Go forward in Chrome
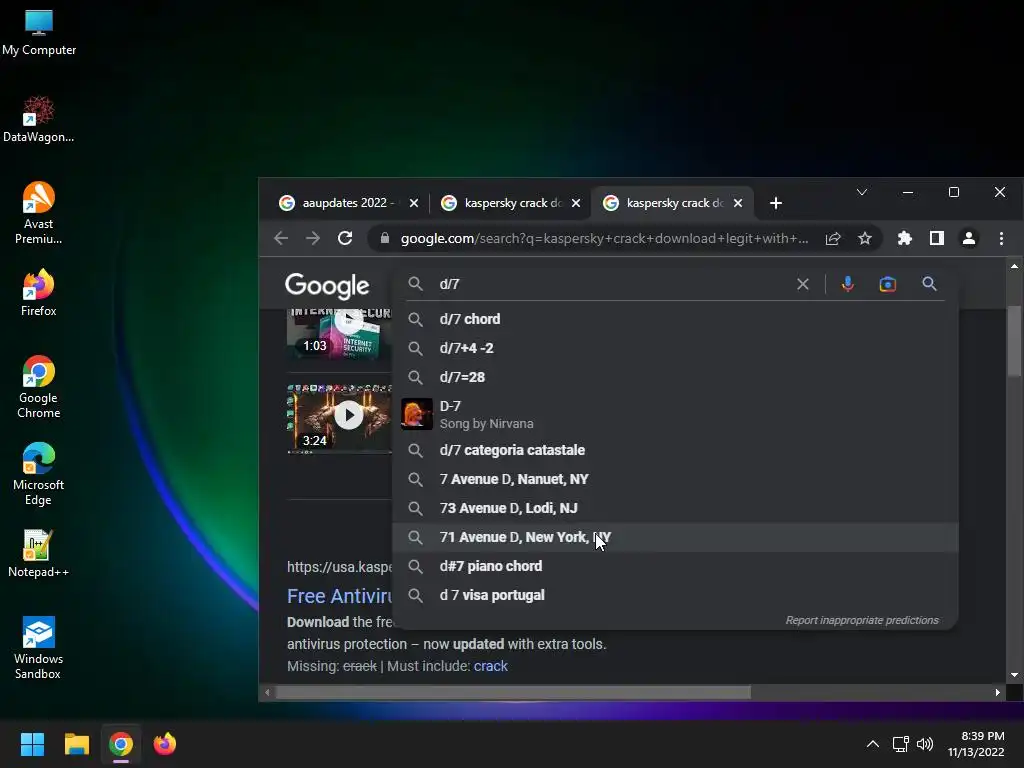Viewport: 1024px width, 768px height. (313, 238)
